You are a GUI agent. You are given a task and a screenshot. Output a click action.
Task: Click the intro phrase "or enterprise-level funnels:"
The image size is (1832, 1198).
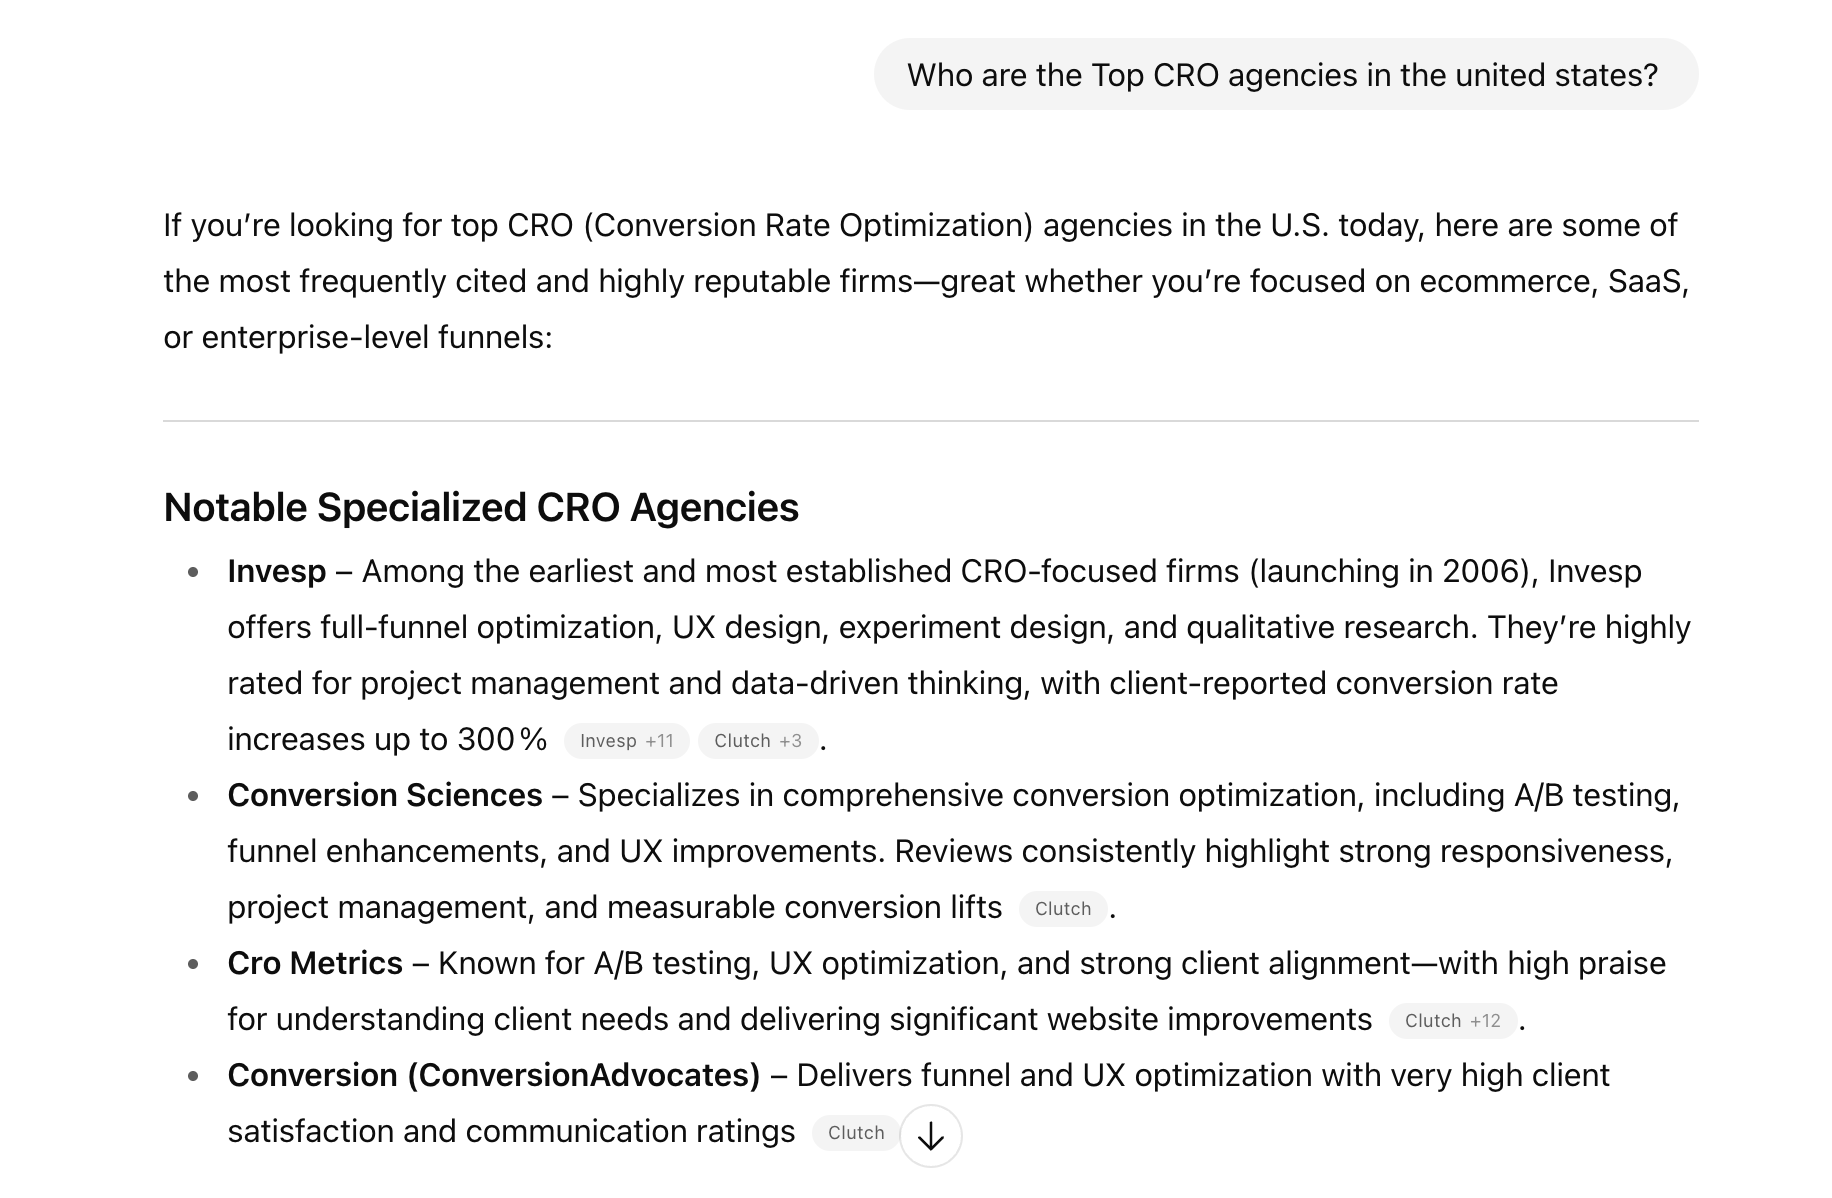(358, 337)
